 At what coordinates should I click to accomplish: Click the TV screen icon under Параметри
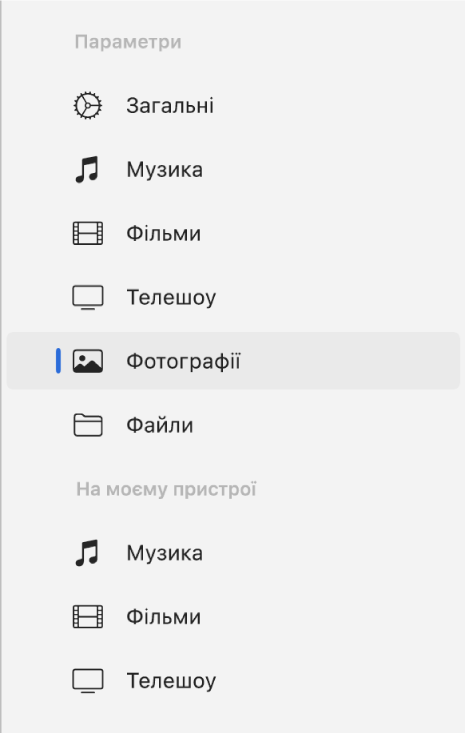tap(88, 298)
